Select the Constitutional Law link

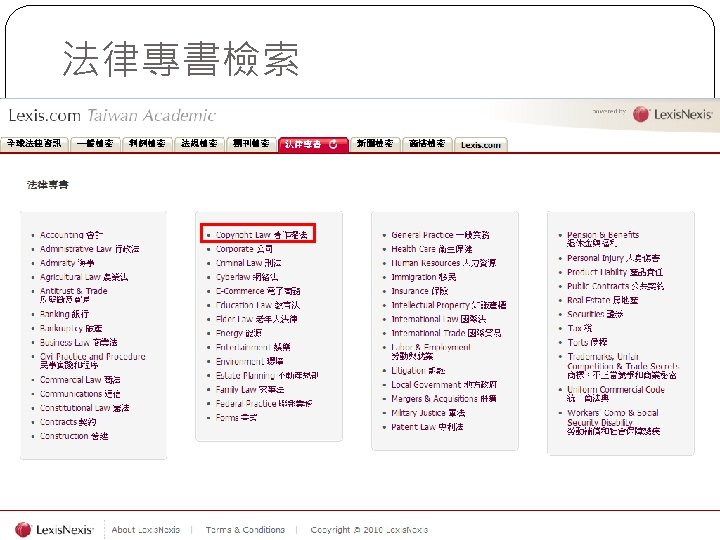point(84,408)
